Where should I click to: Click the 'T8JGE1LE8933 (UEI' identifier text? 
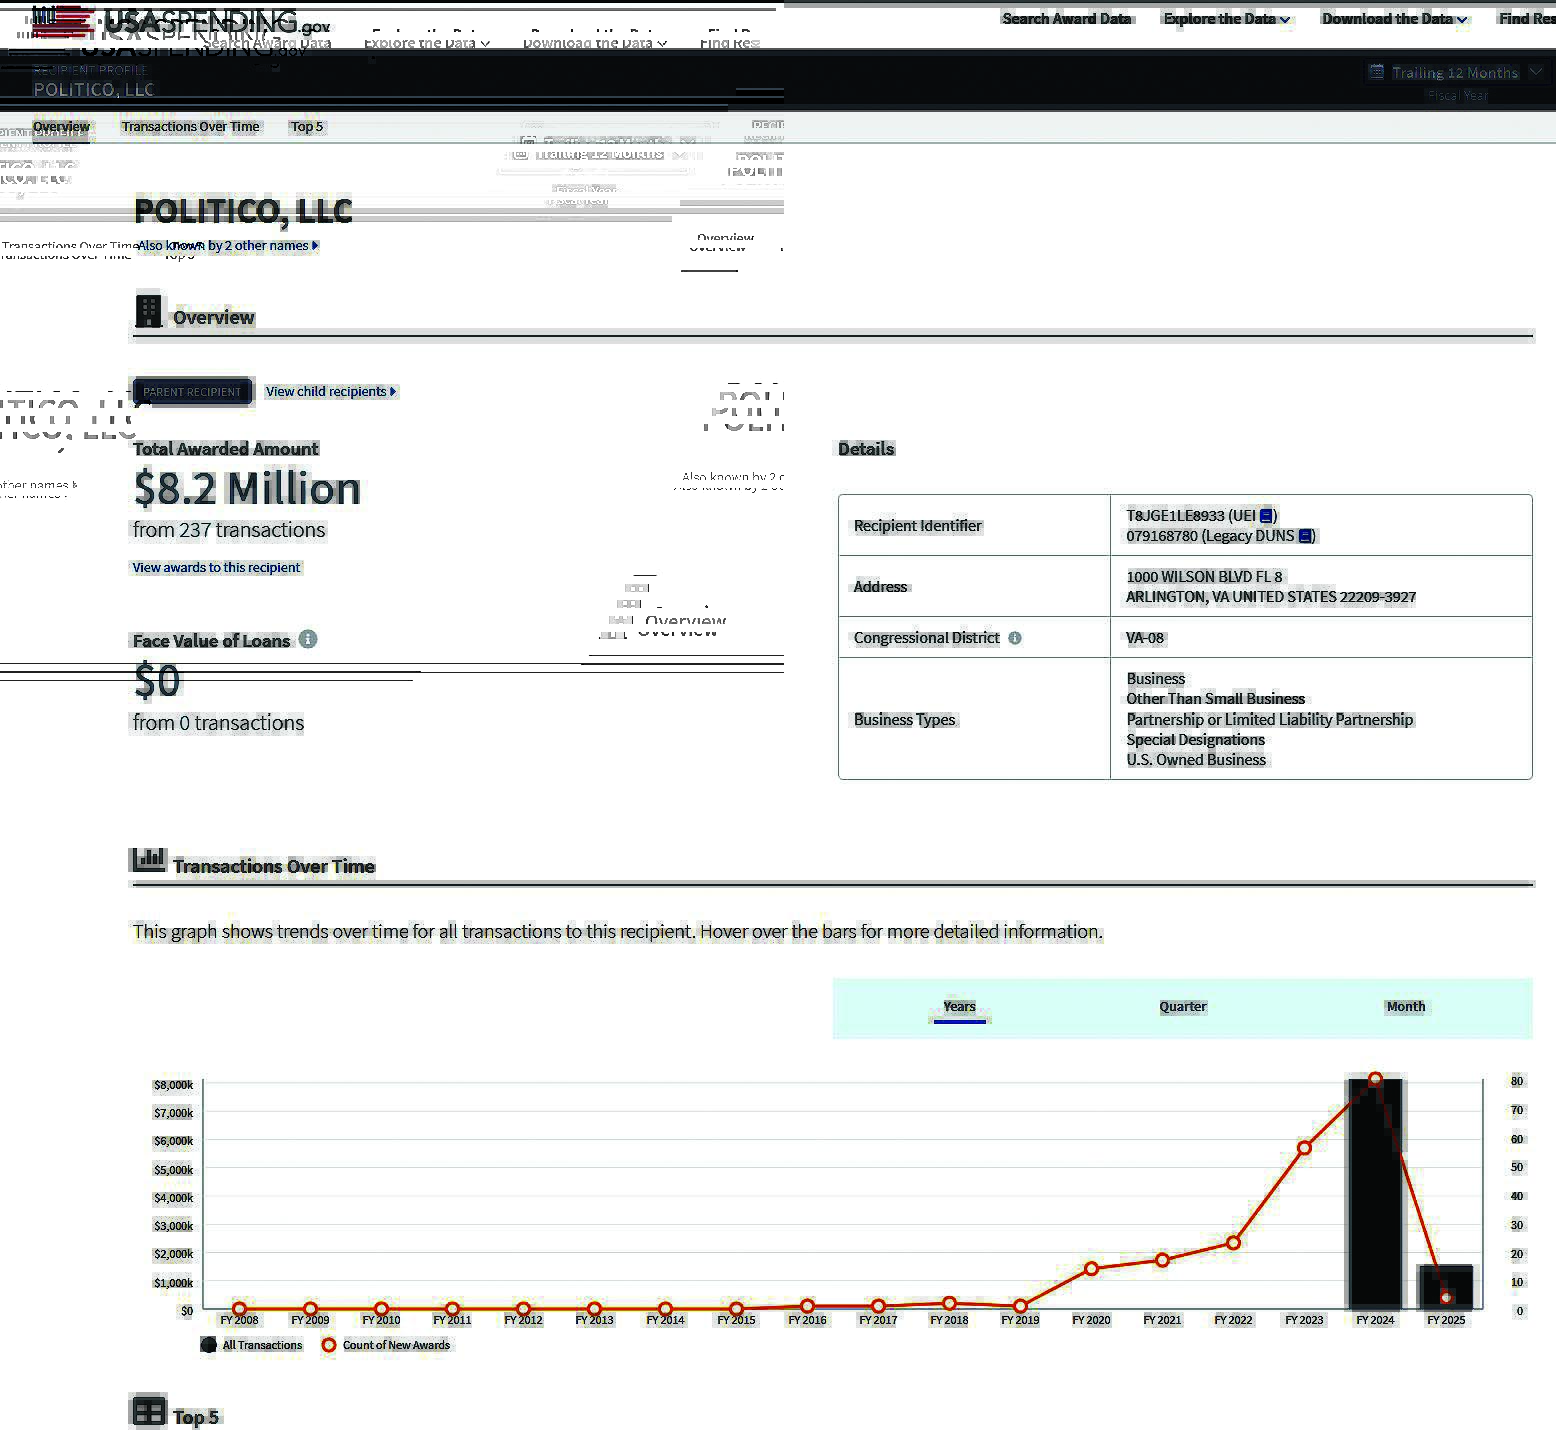click(1190, 516)
